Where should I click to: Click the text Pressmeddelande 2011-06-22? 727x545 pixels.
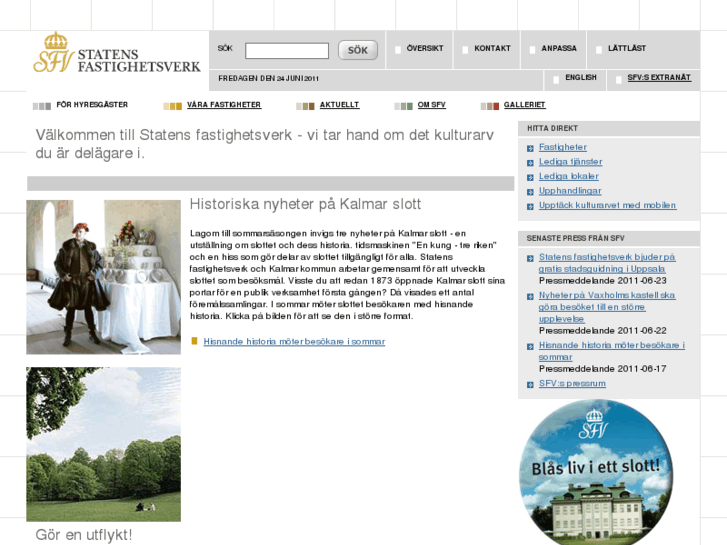[x=603, y=331]
